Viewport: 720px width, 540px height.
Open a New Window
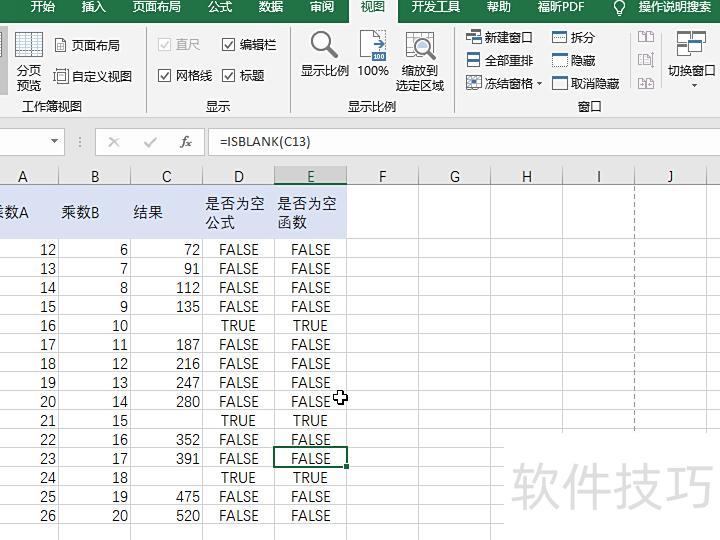[x=499, y=37]
